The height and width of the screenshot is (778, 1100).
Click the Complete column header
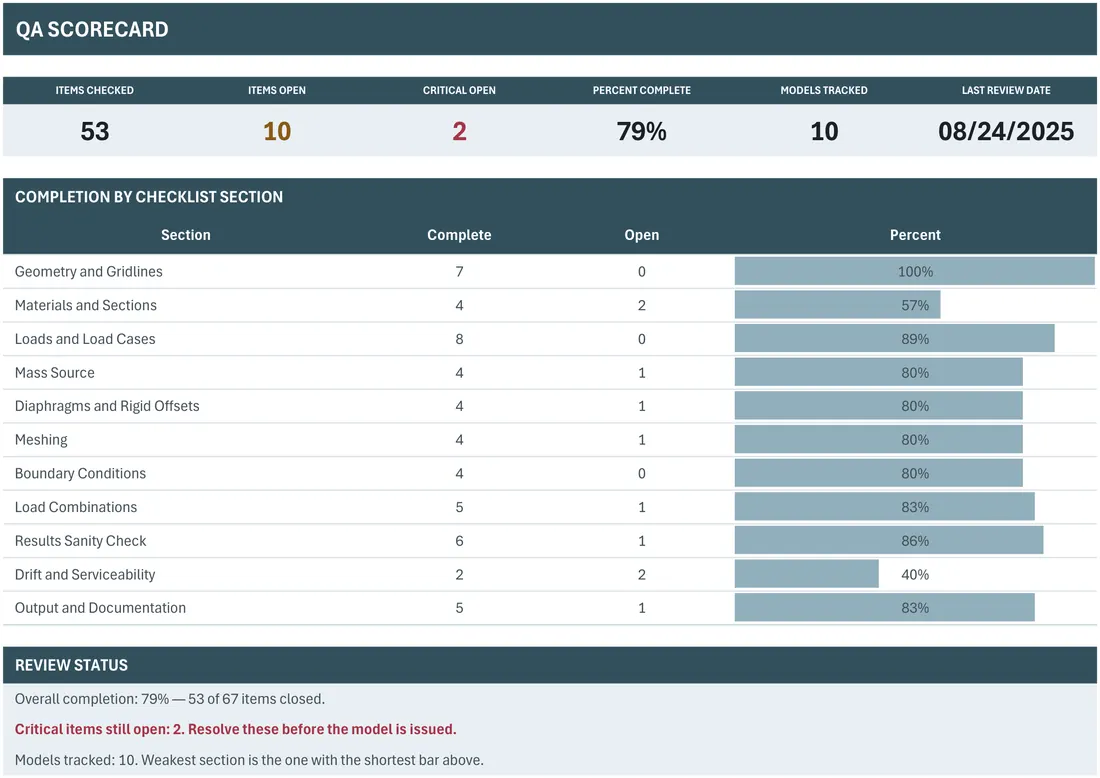[x=459, y=235]
